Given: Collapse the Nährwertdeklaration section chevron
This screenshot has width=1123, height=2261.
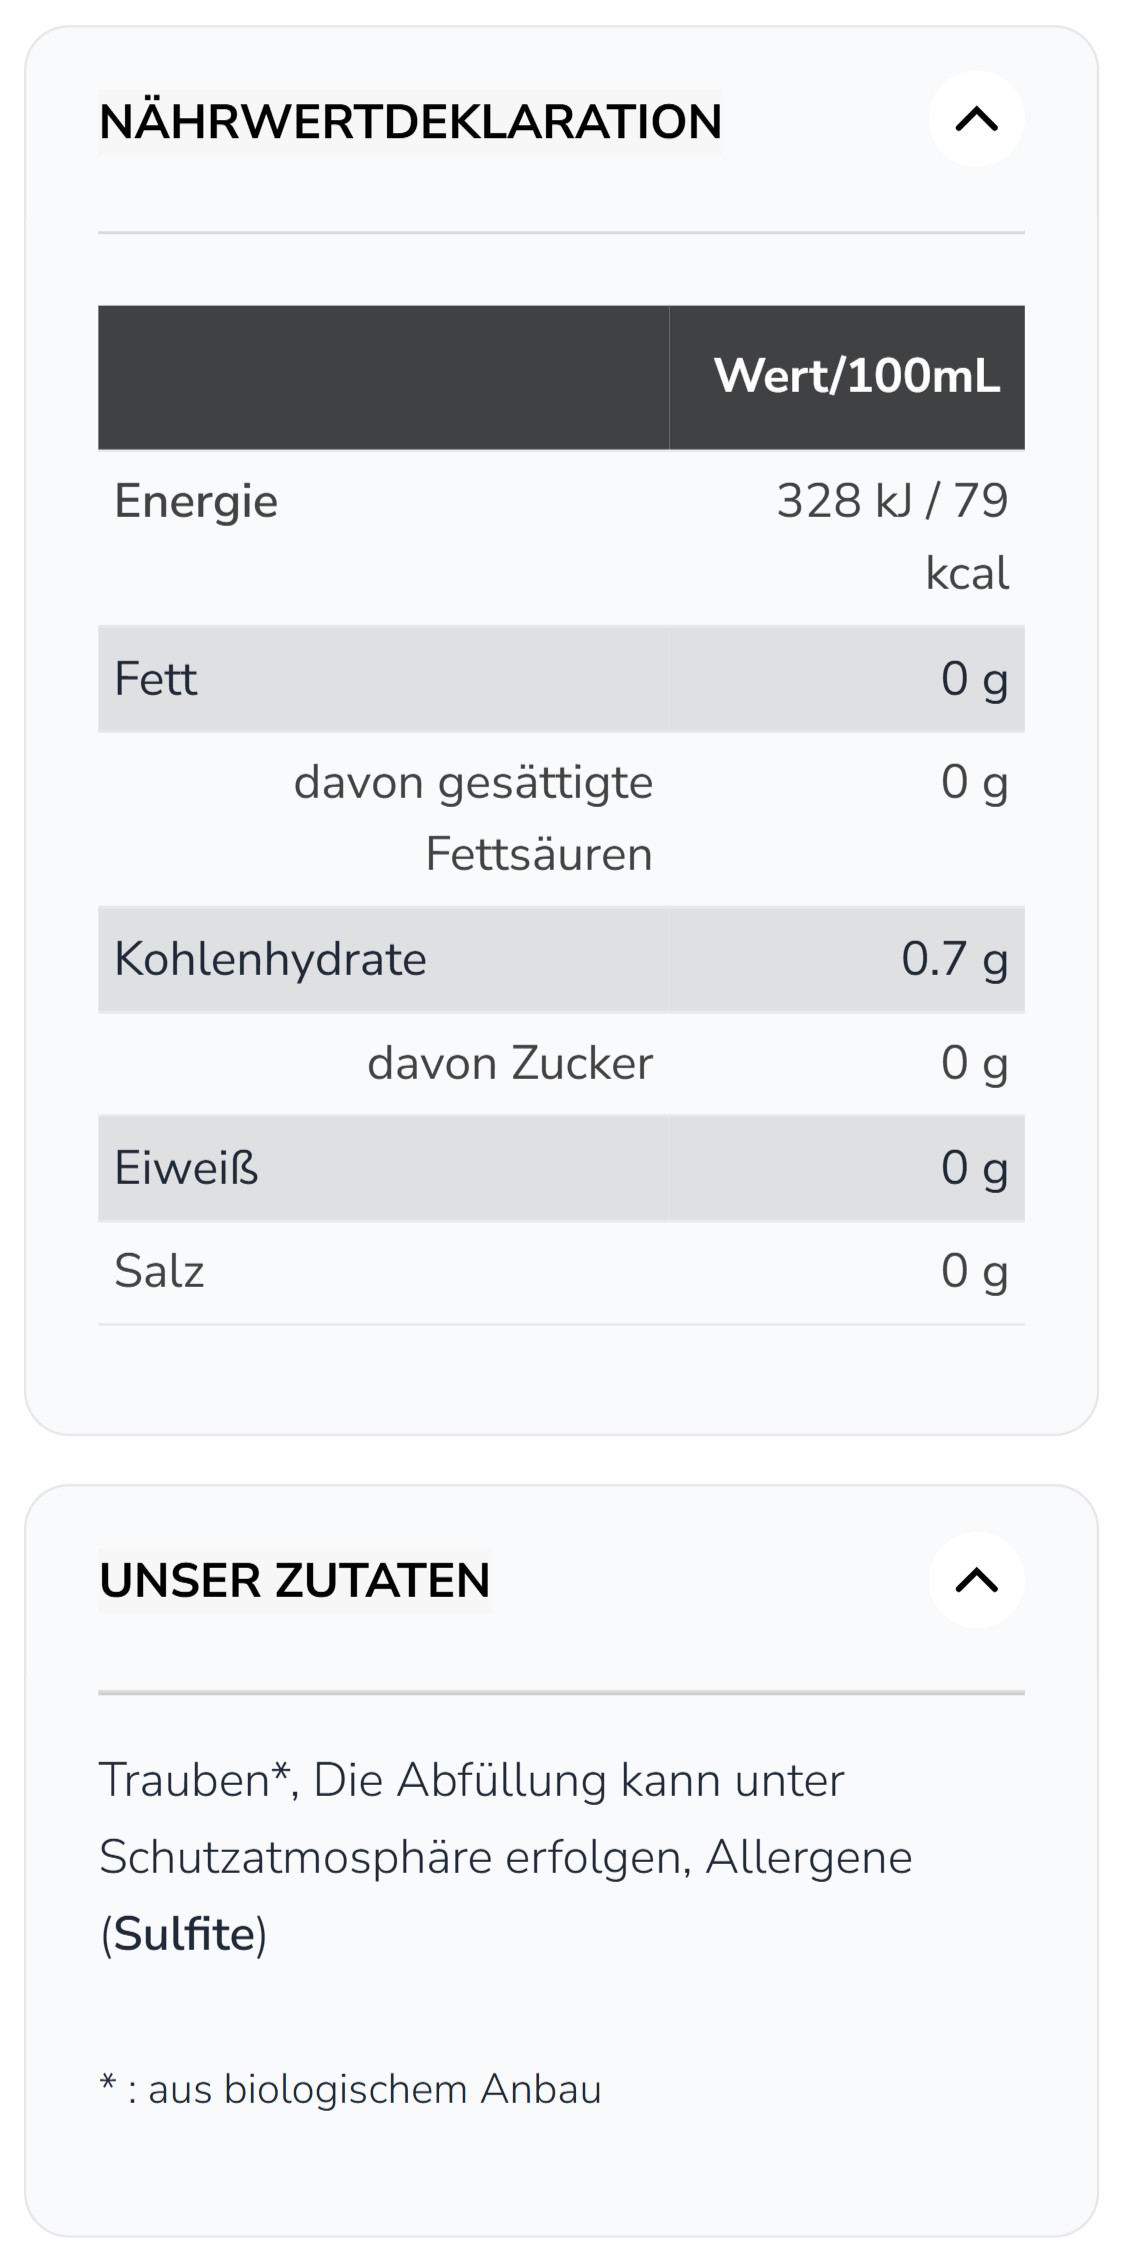Looking at the screenshot, I should pyautogui.click(x=976, y=119).
